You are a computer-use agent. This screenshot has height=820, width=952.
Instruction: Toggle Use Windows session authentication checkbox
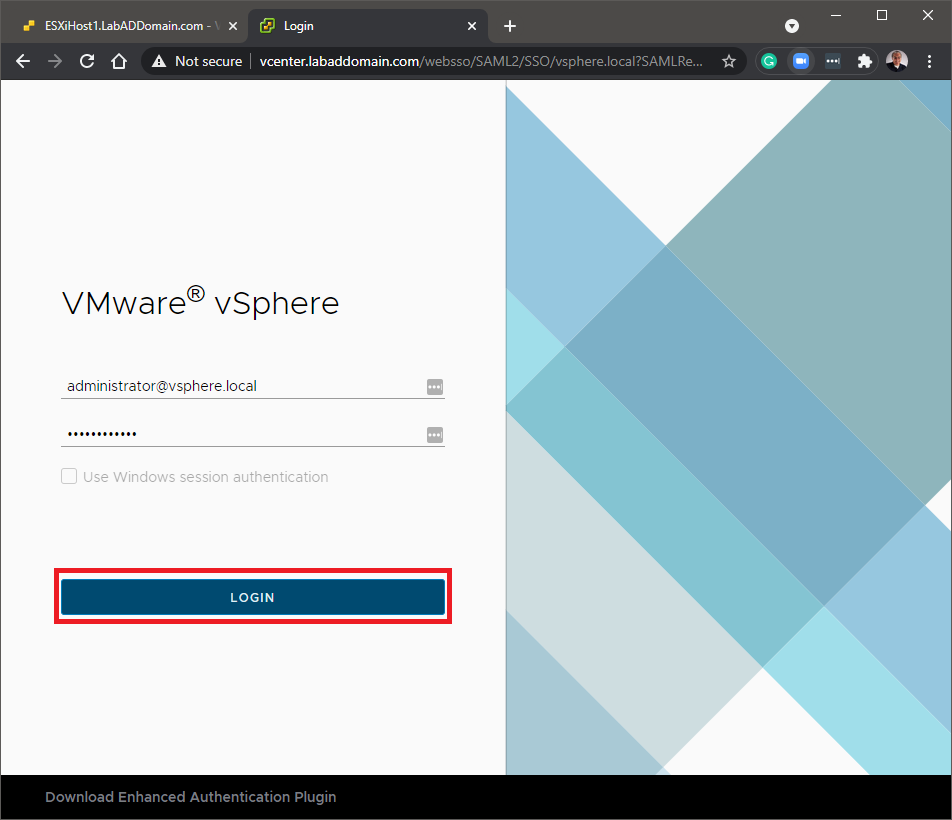click(x=69, y=477)
